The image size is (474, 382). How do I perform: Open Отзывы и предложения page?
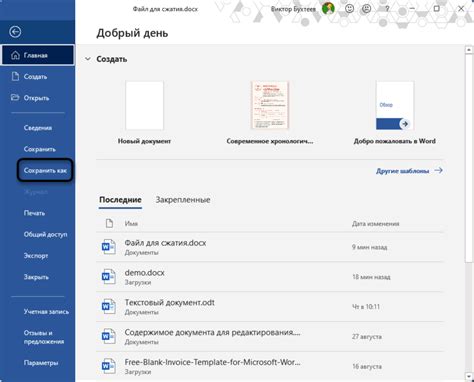44,337
